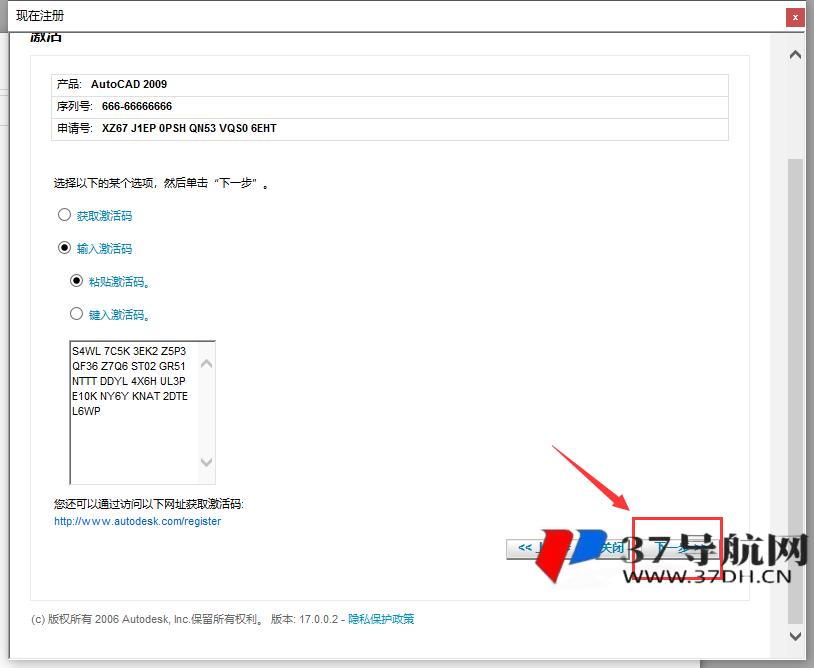This screenshot has width=814, height=668.
Task: Close the 现在注册 registration window
Action: click(795, 17)
